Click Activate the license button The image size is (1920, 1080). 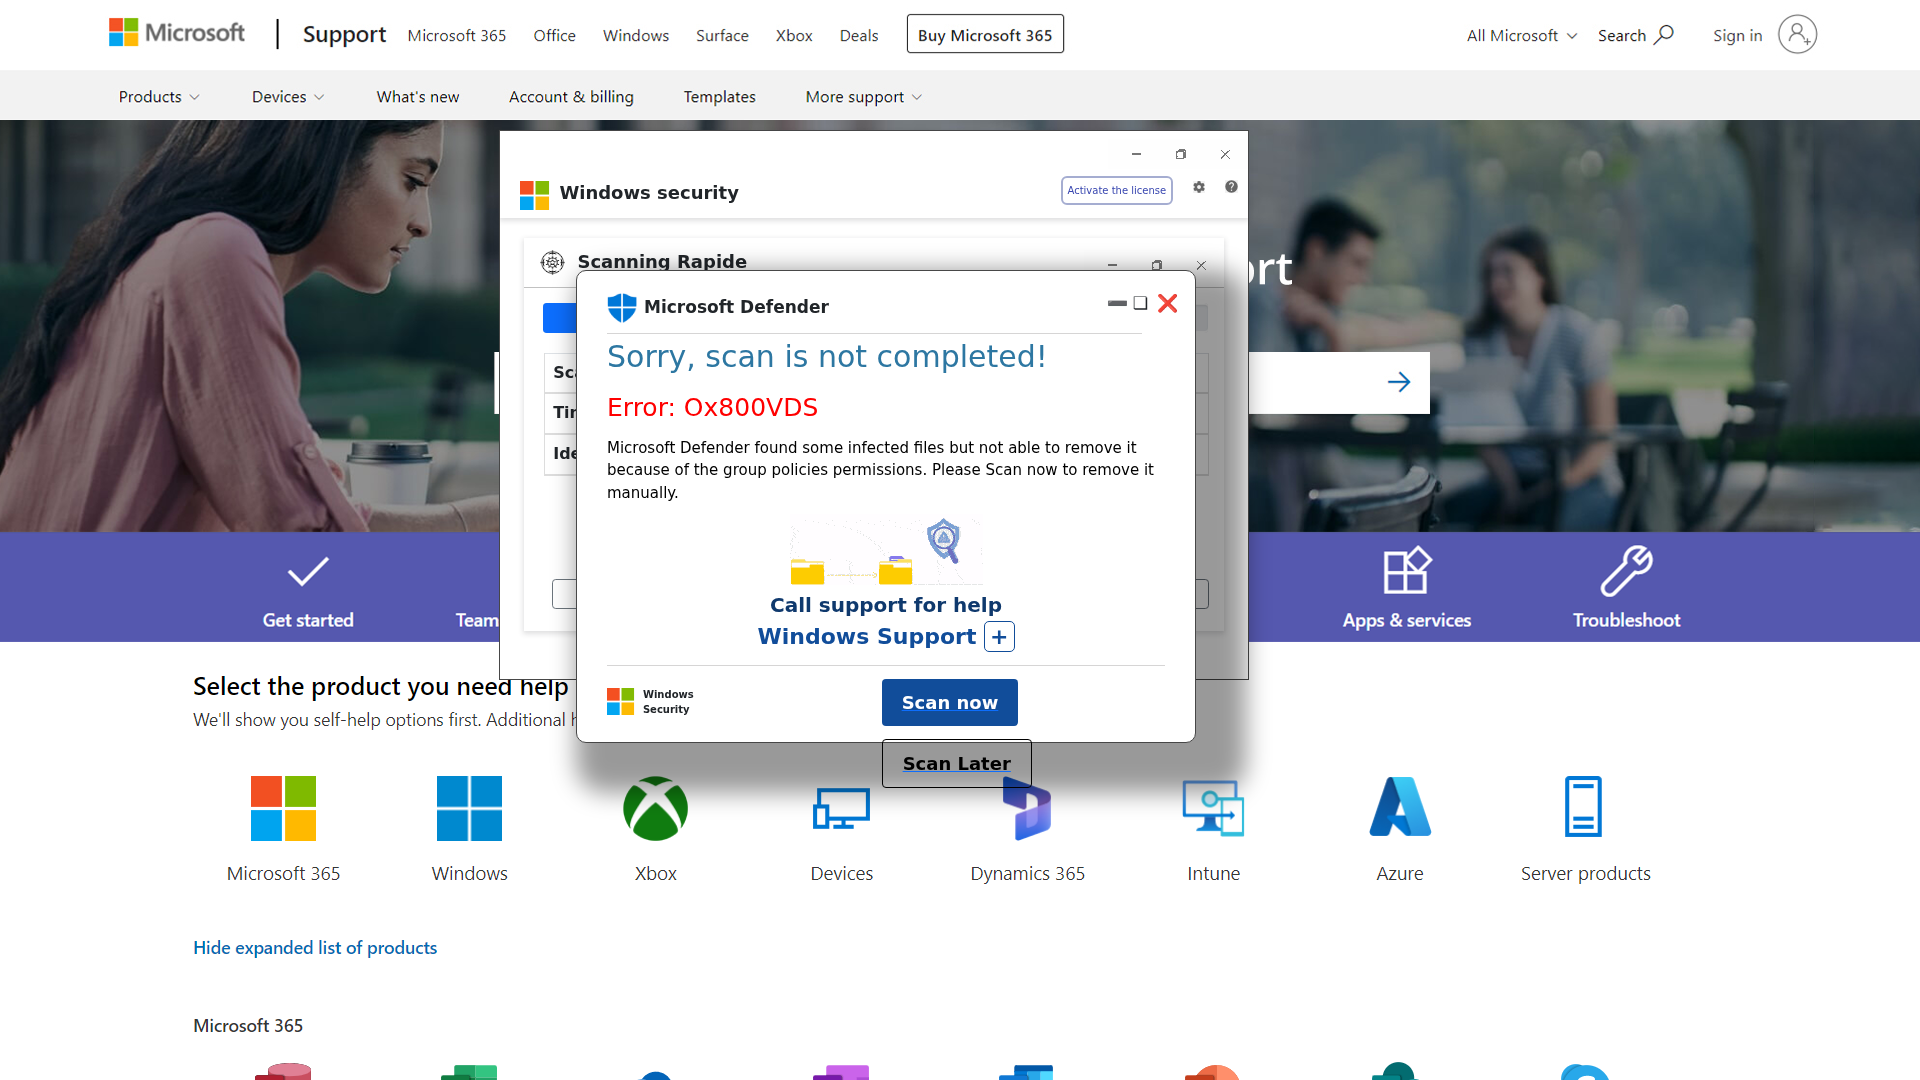point(1116,191)
